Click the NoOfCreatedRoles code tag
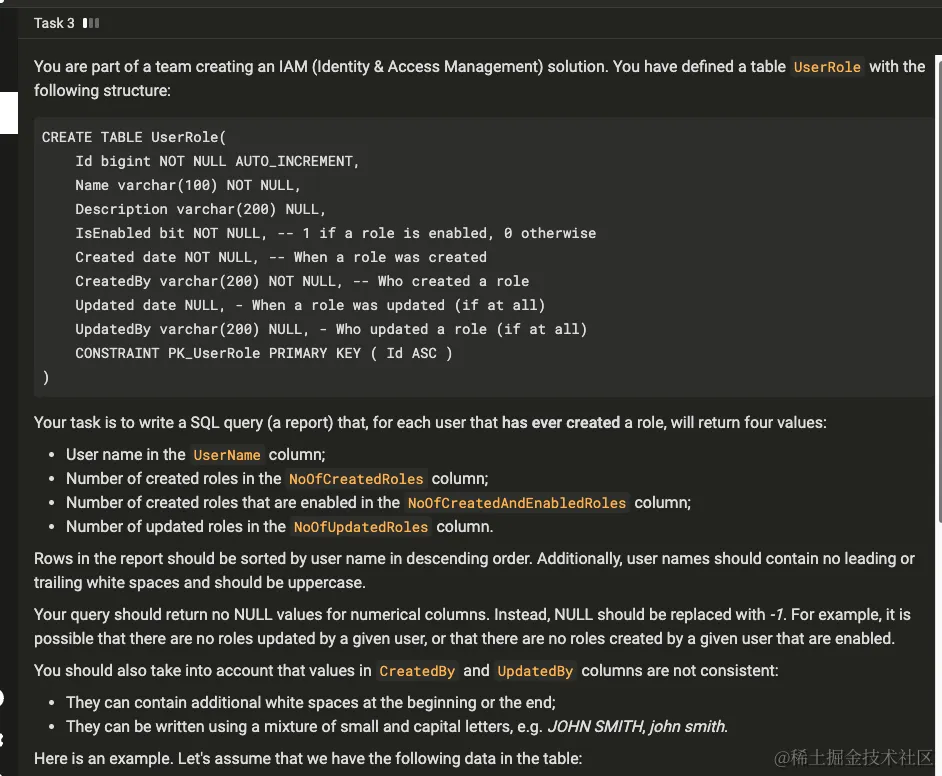Viewport: 942px width, 776px height. tap(356, 479)
